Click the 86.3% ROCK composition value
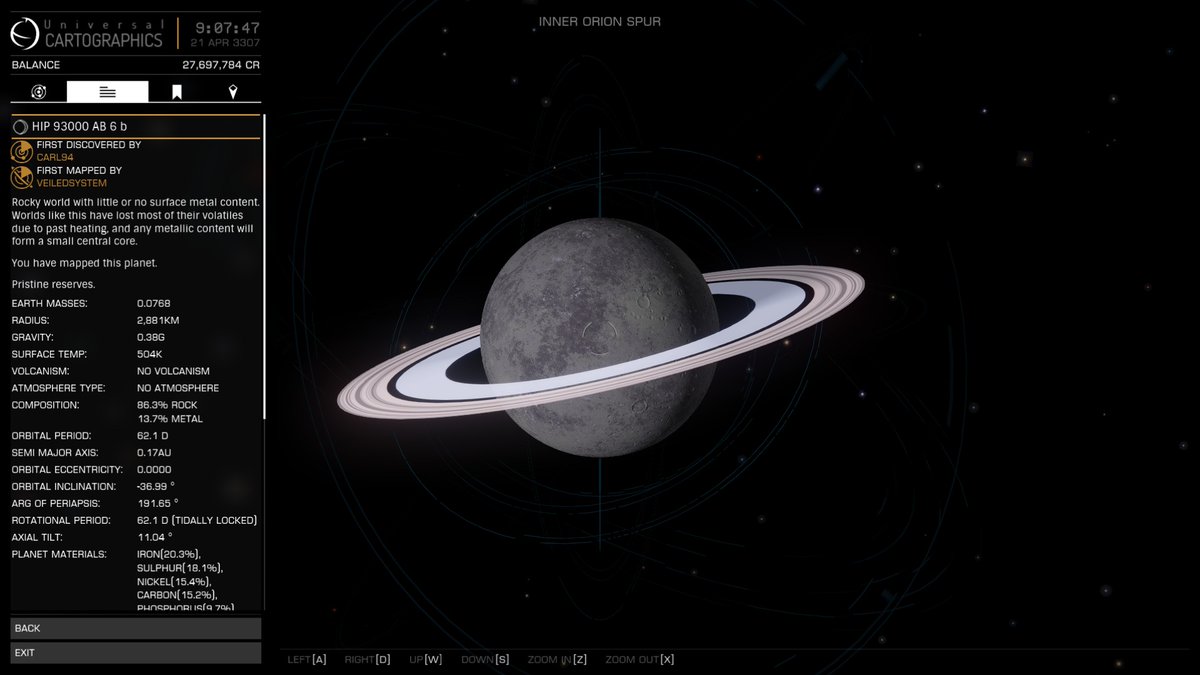The image size is (1200, 675). (x=168, y=405)
